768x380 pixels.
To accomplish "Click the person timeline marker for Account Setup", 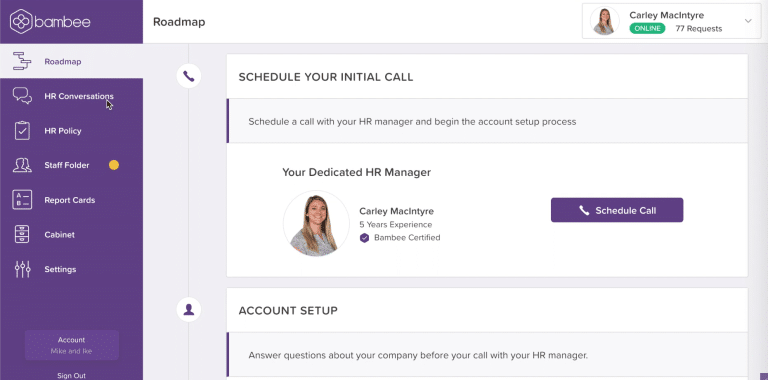I will 189,309.
